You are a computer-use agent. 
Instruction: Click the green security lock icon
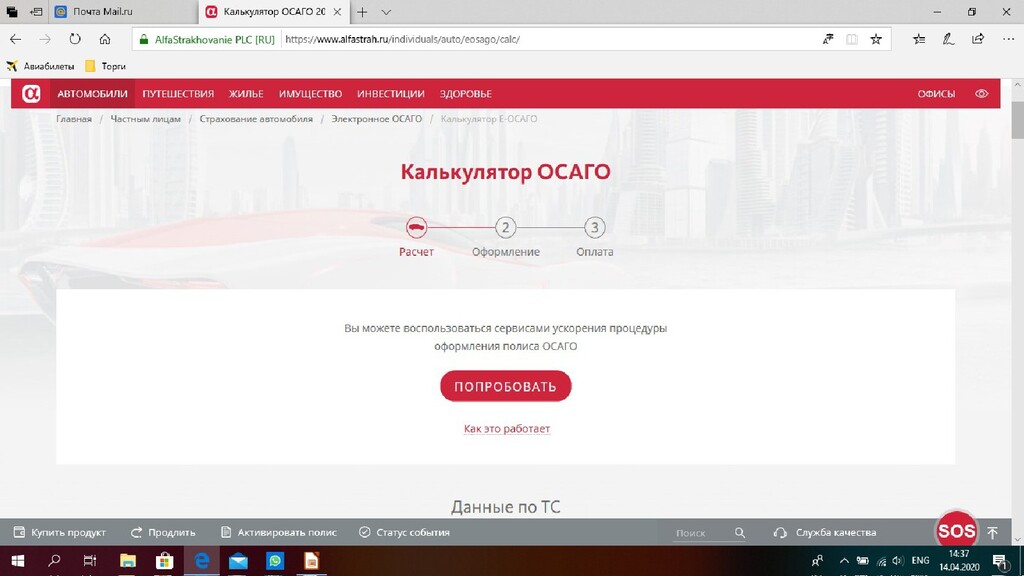click(x=144, y=39)
